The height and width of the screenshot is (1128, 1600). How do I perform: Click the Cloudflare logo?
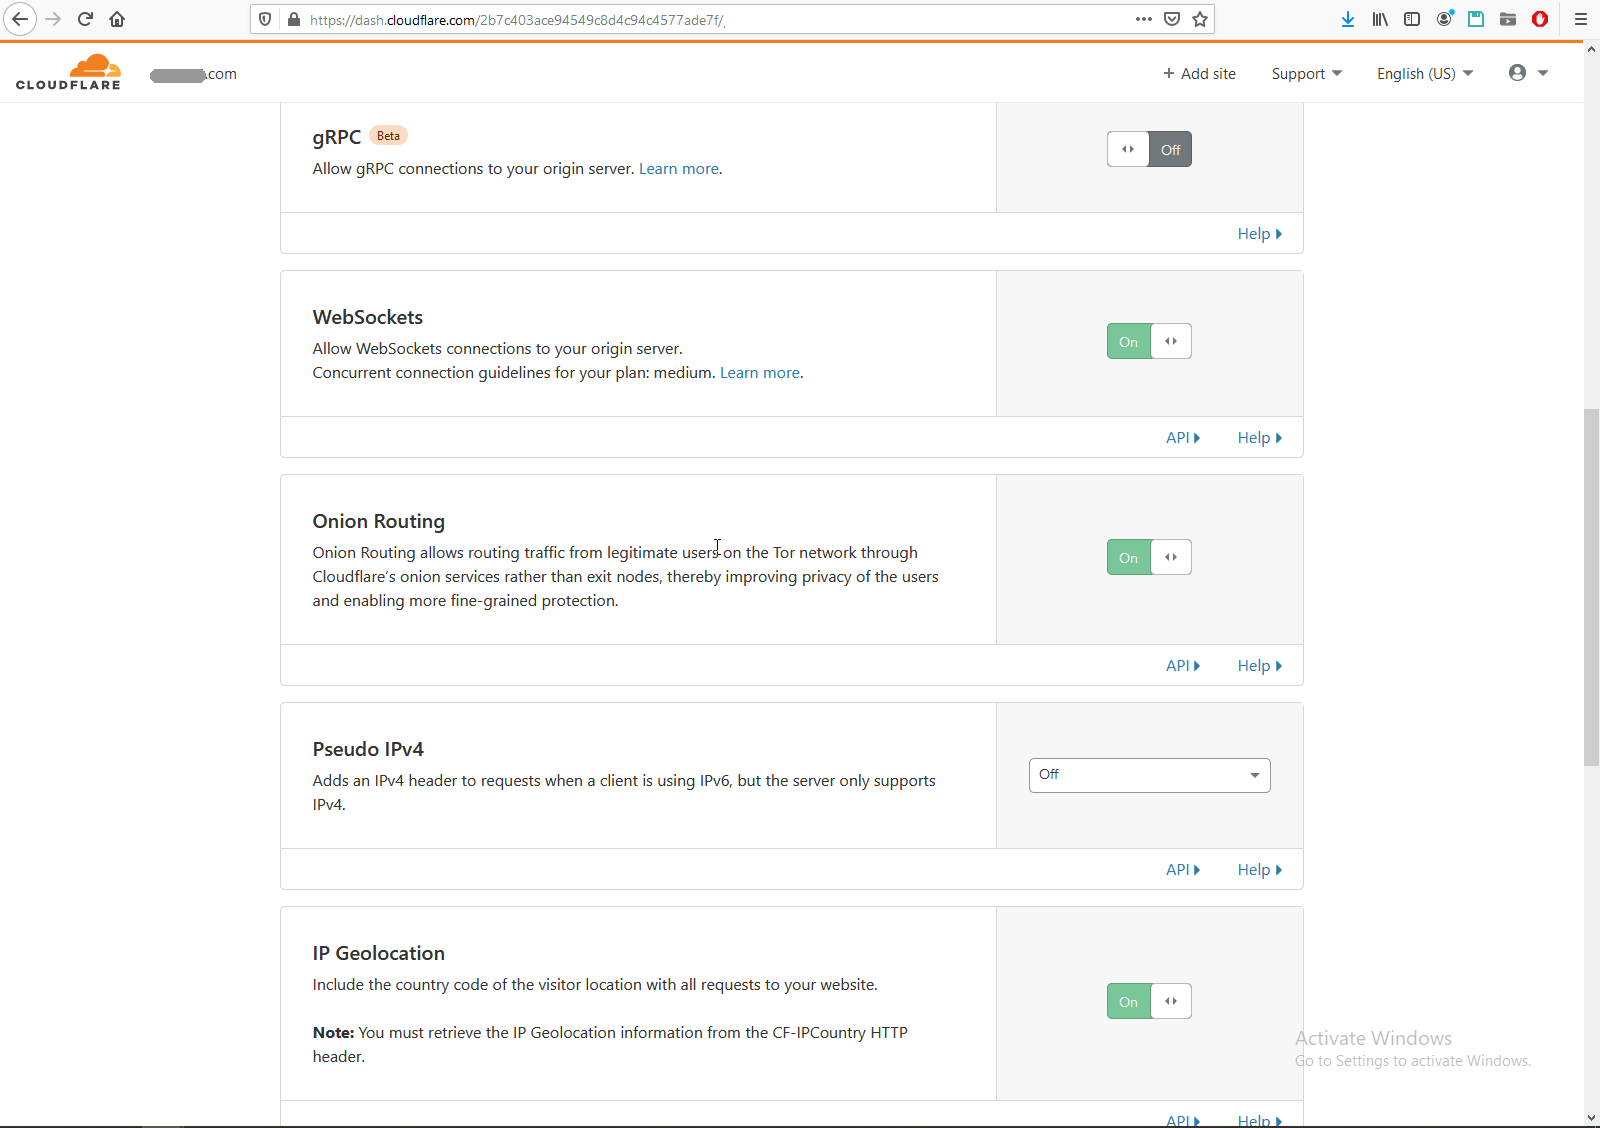tap(68, 73)
